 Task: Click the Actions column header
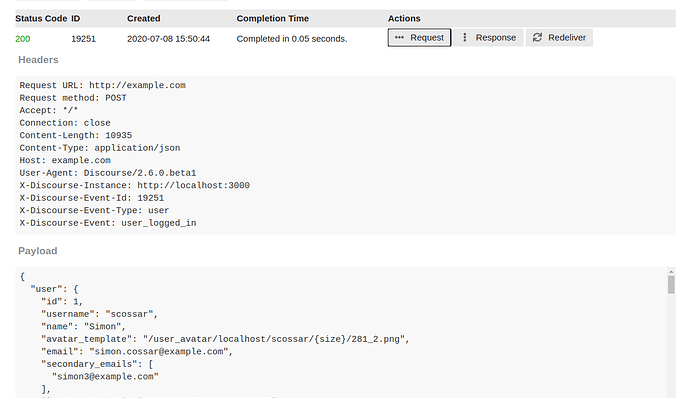[404, 18]
